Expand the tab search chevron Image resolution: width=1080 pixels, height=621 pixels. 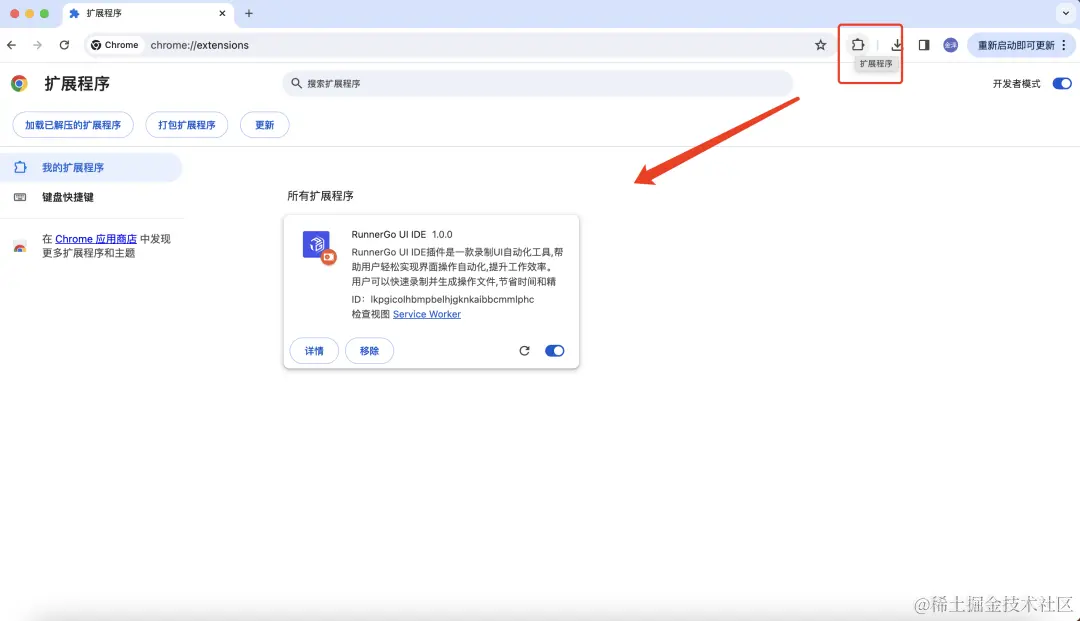click(x=1066, y=13)
